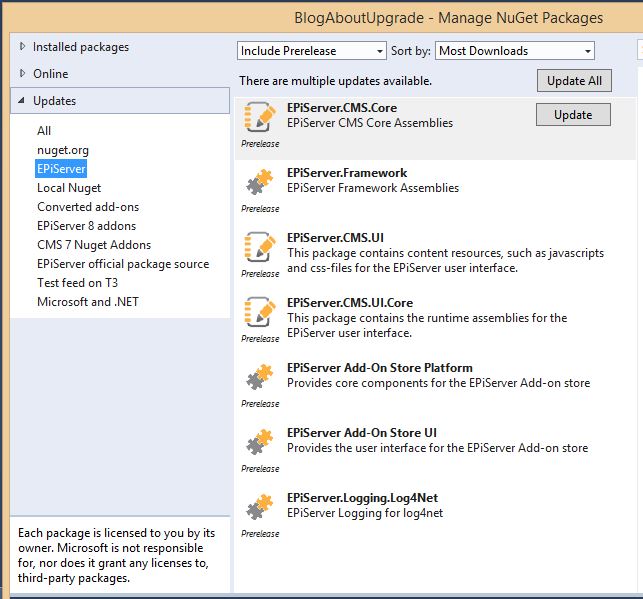The width and height of the screenshot is (643, 599).
Task: Click the EPiServer.CMS.Core package icon
Action: pos(260,117)
